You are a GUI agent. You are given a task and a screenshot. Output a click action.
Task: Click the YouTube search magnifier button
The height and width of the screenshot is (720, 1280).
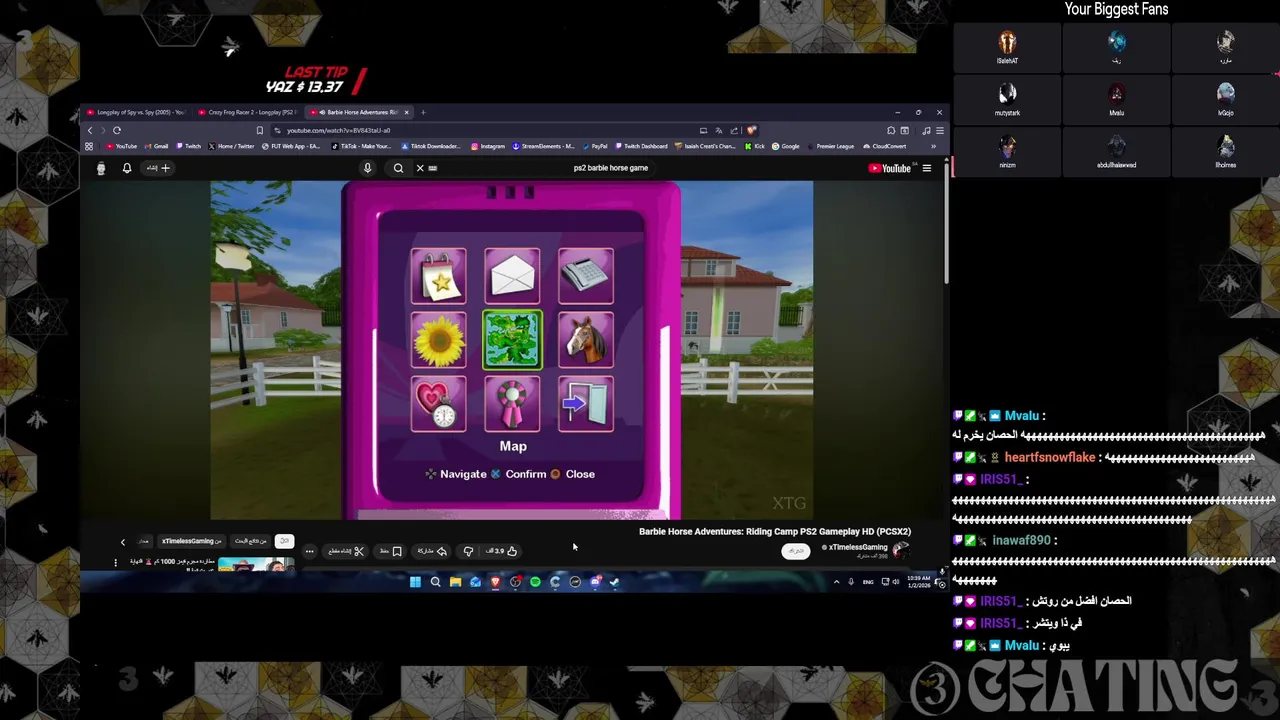tap(398, 168)
